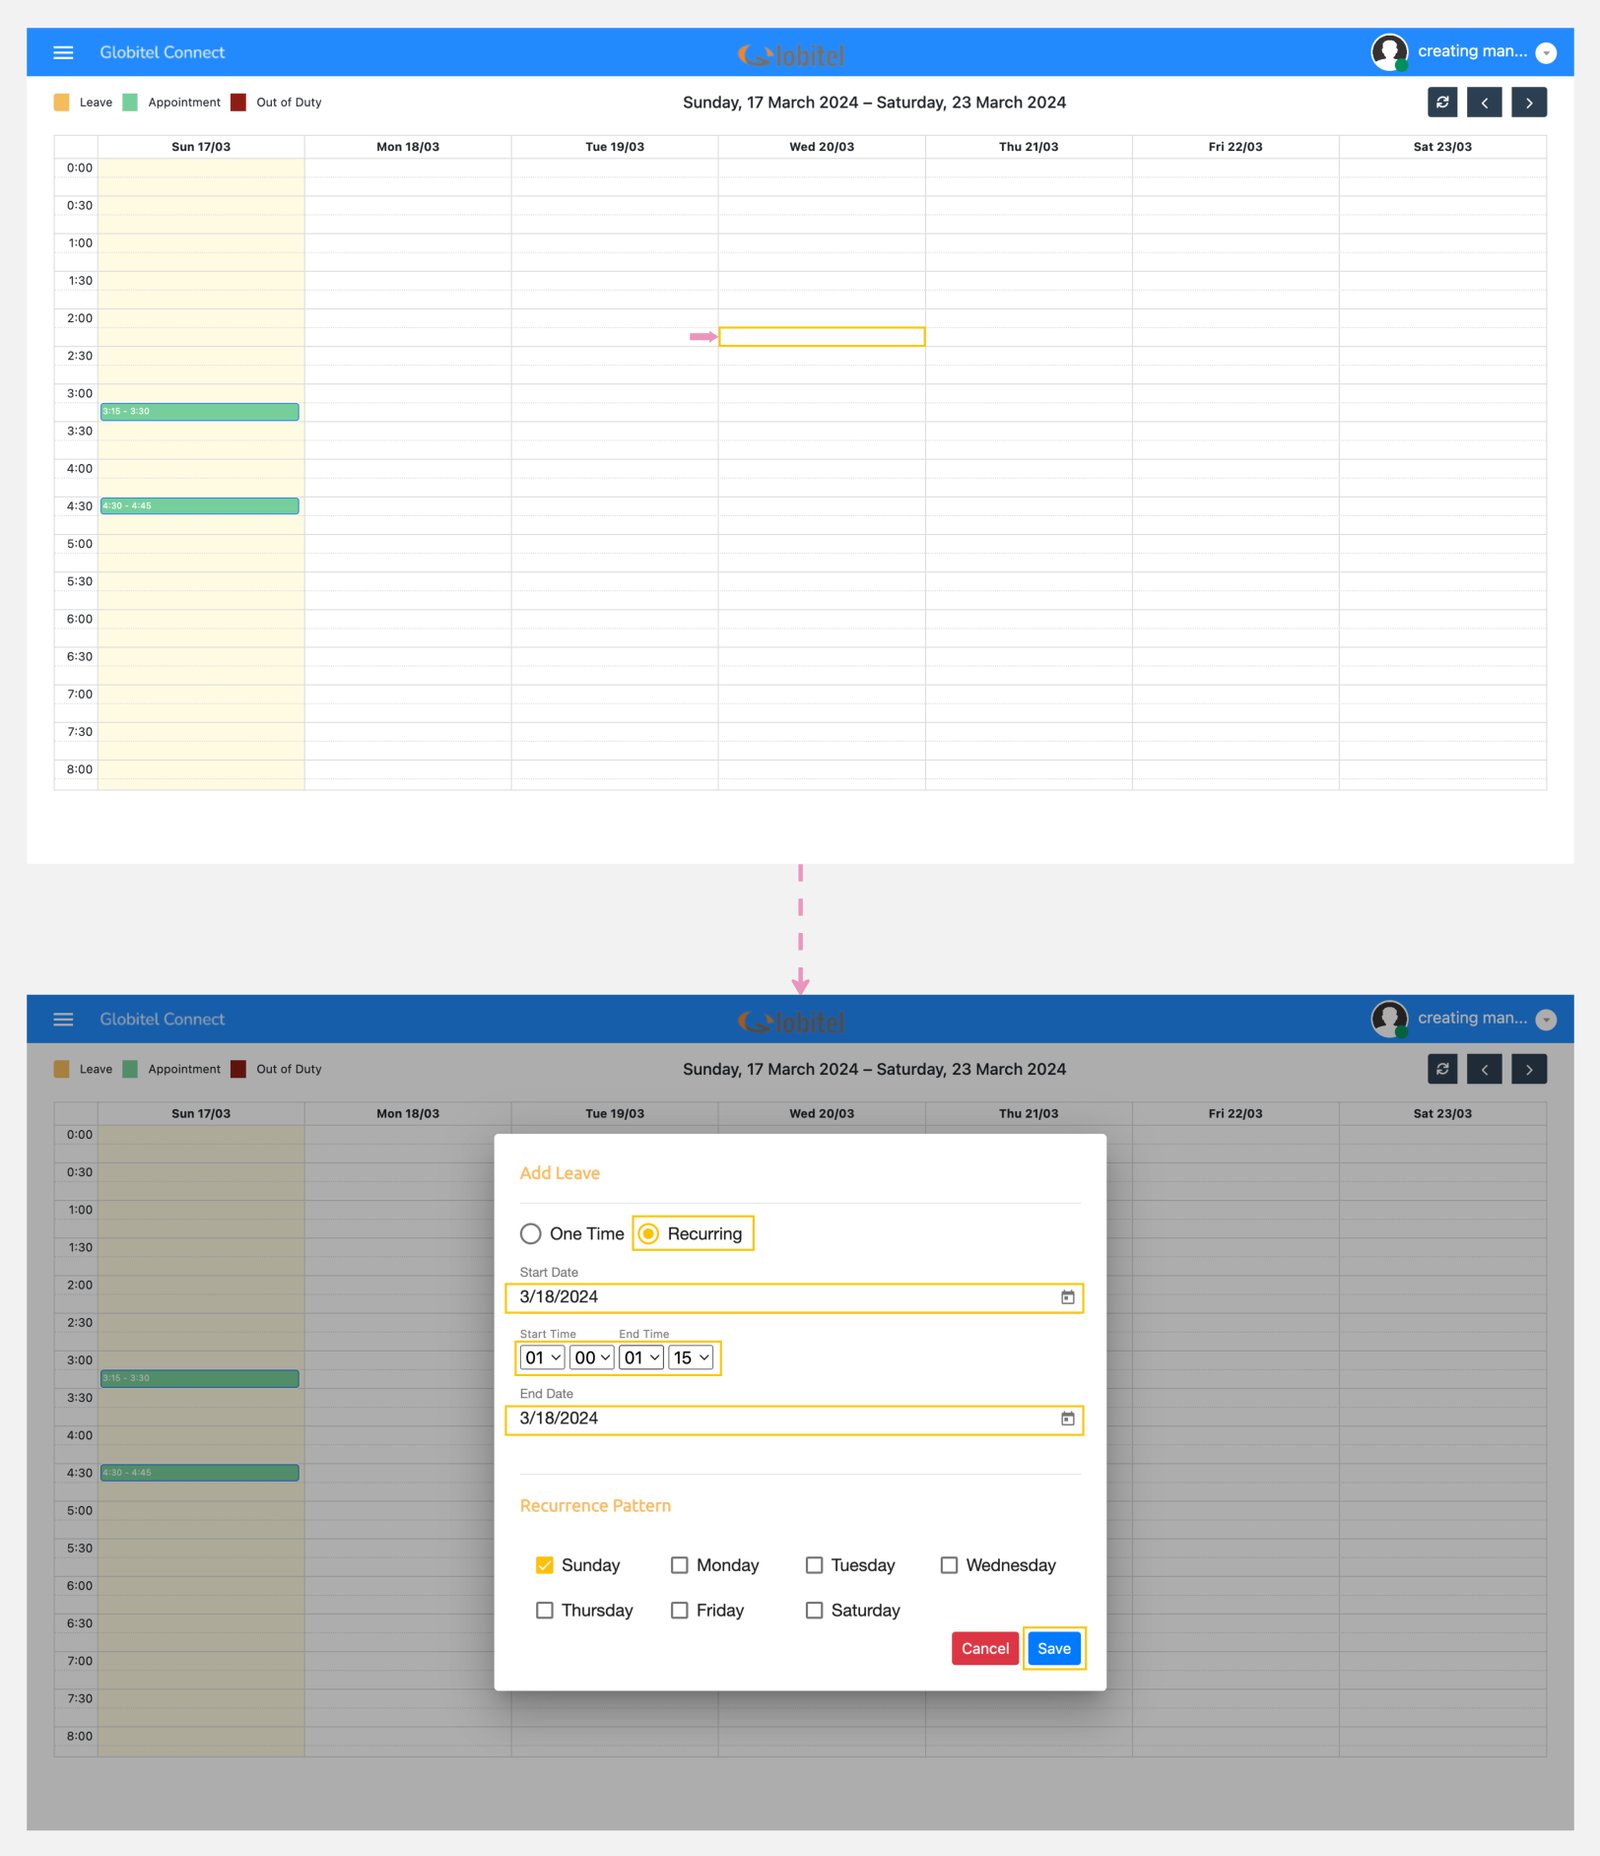Uncheck the Sunday recurrence checkbox
1600x1856 pixels.
coord(545,1565)
